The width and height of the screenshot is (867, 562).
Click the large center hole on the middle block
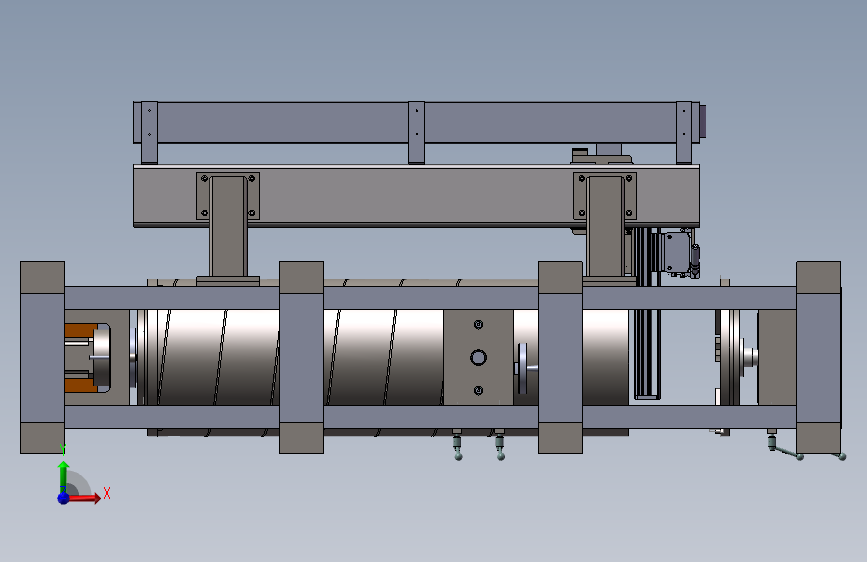(478, 357)
